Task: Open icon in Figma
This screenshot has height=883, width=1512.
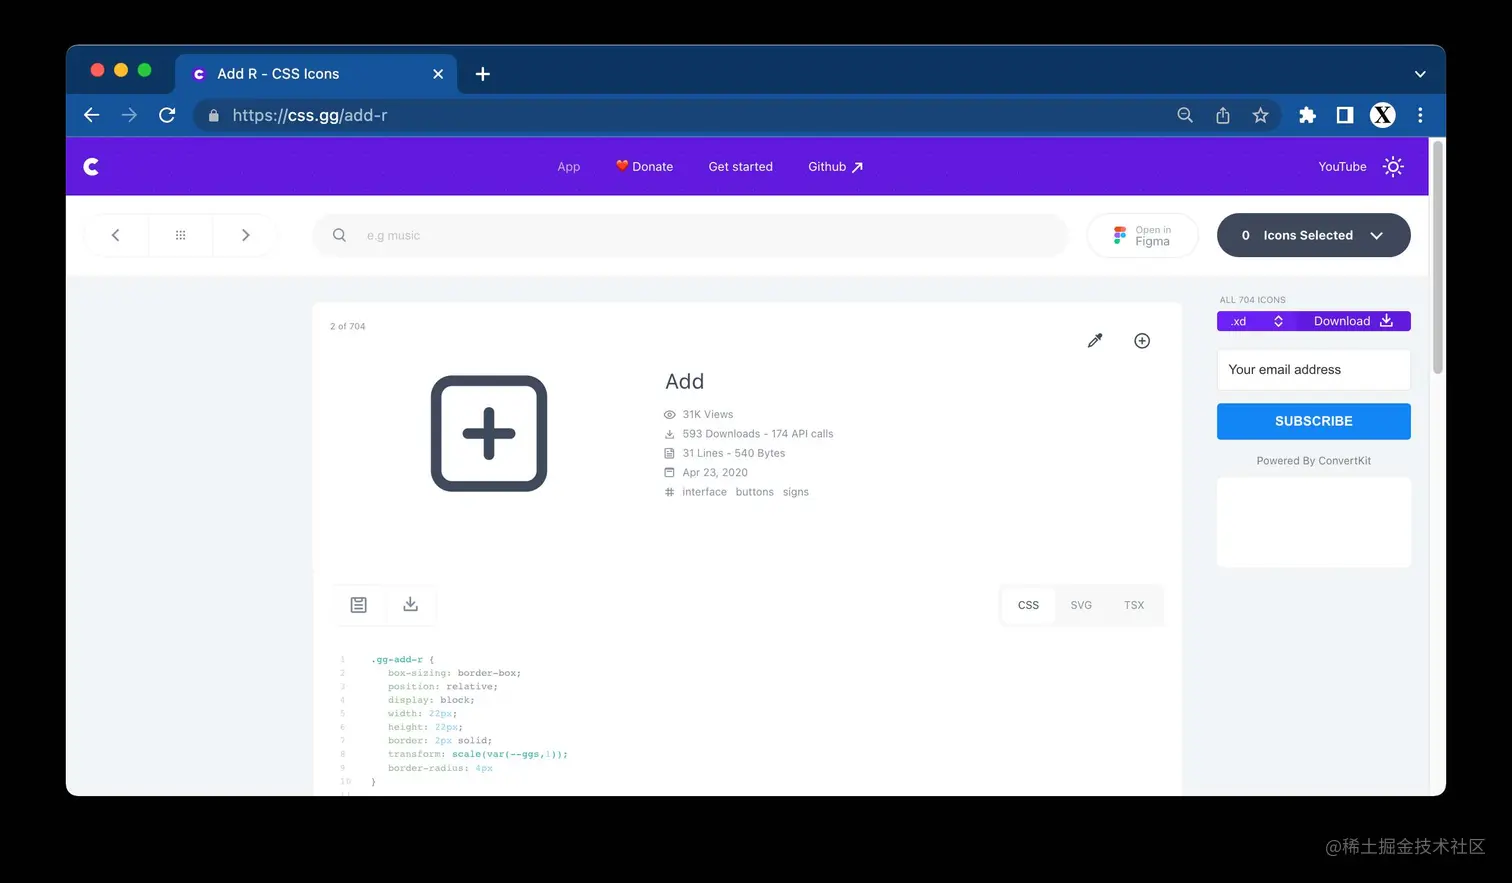Action: (x=1142, y=235)
